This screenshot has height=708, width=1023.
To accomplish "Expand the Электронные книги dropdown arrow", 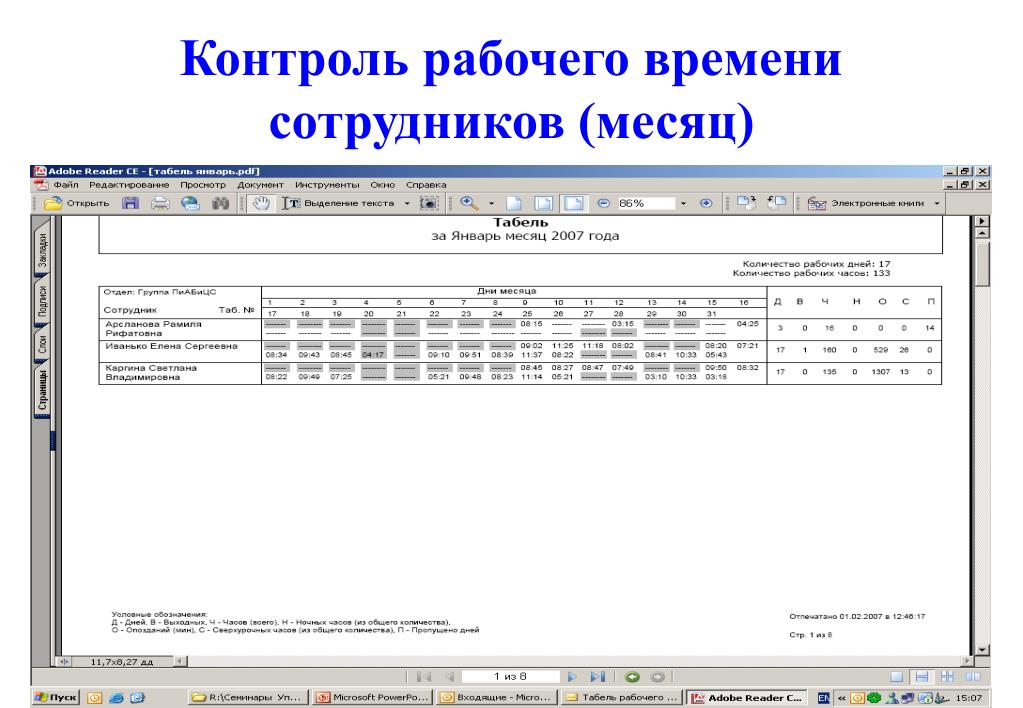I will (936, 204).
